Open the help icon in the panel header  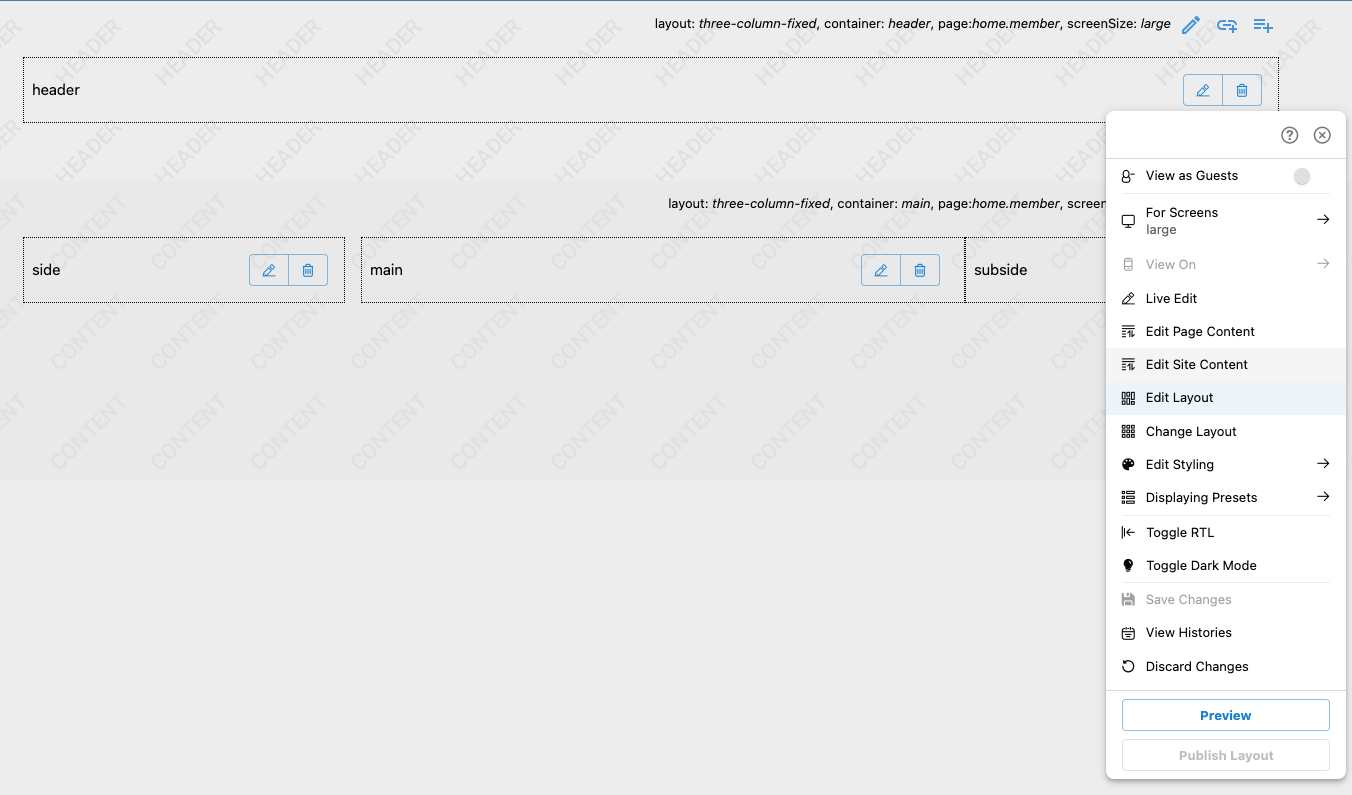[x=1289, y=134]
